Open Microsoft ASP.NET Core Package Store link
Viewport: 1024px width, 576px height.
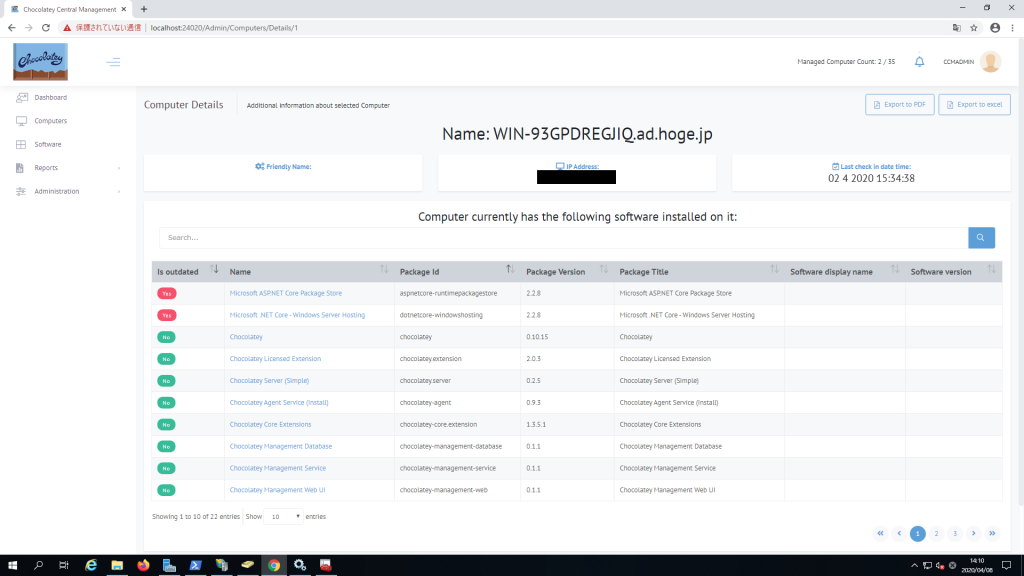[285, 293]
